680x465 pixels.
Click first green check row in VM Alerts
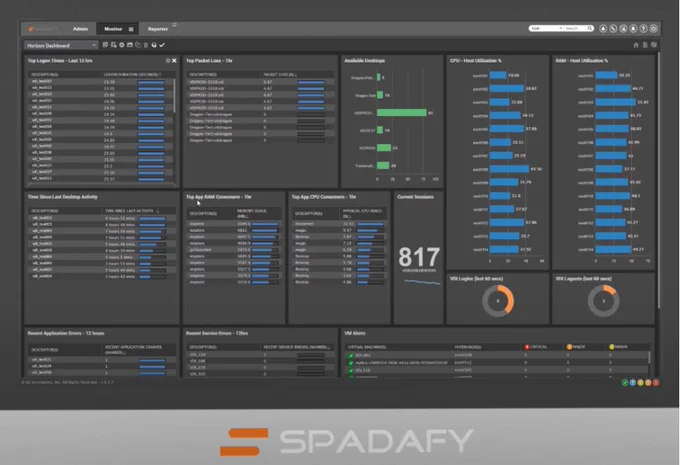point(351,355)
